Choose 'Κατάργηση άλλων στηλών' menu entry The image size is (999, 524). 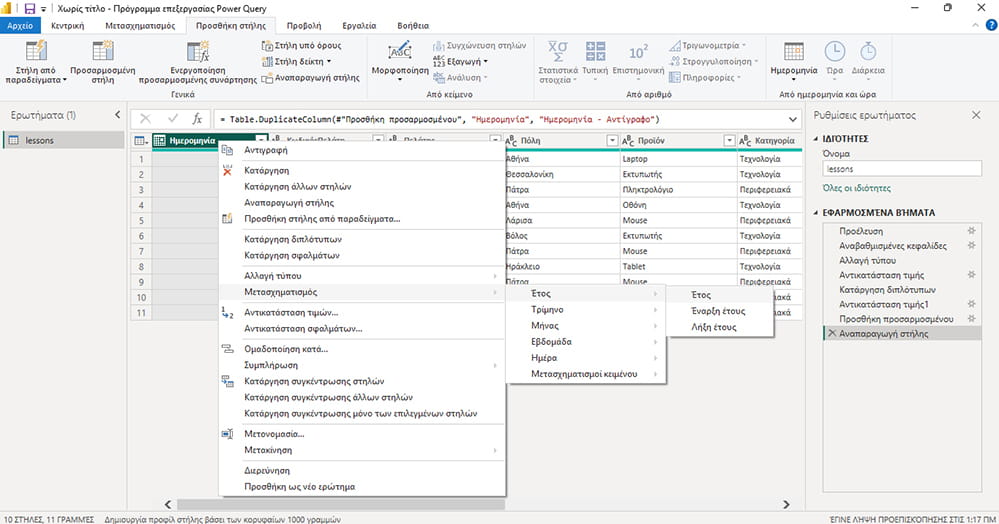tap(298, 186)
